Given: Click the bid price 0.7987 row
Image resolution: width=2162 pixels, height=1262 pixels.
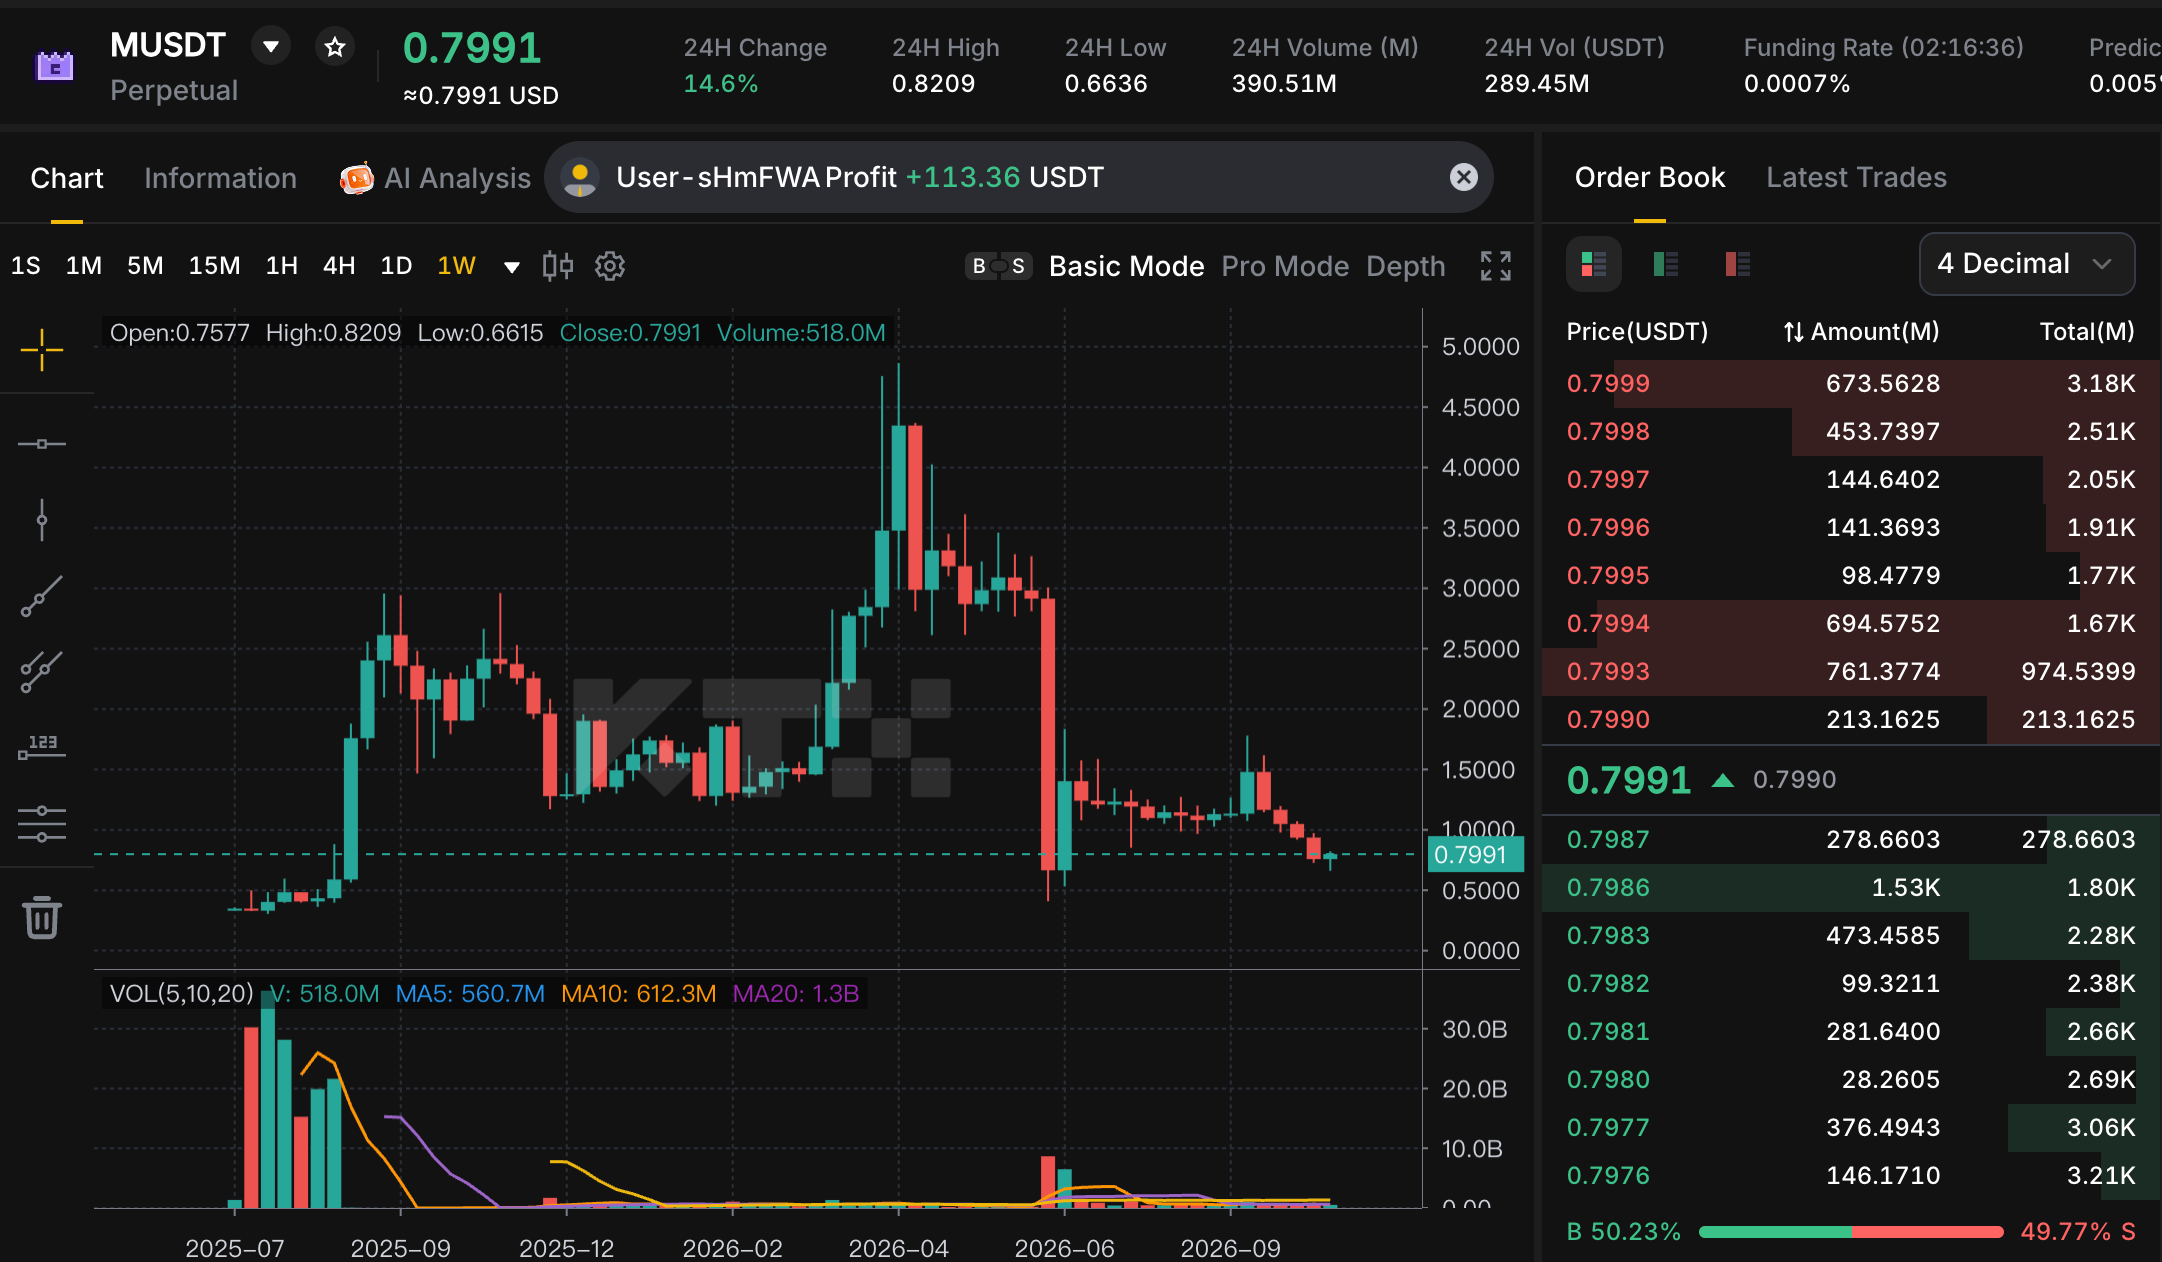Looking at the screenshot, I should point(1851,839).
